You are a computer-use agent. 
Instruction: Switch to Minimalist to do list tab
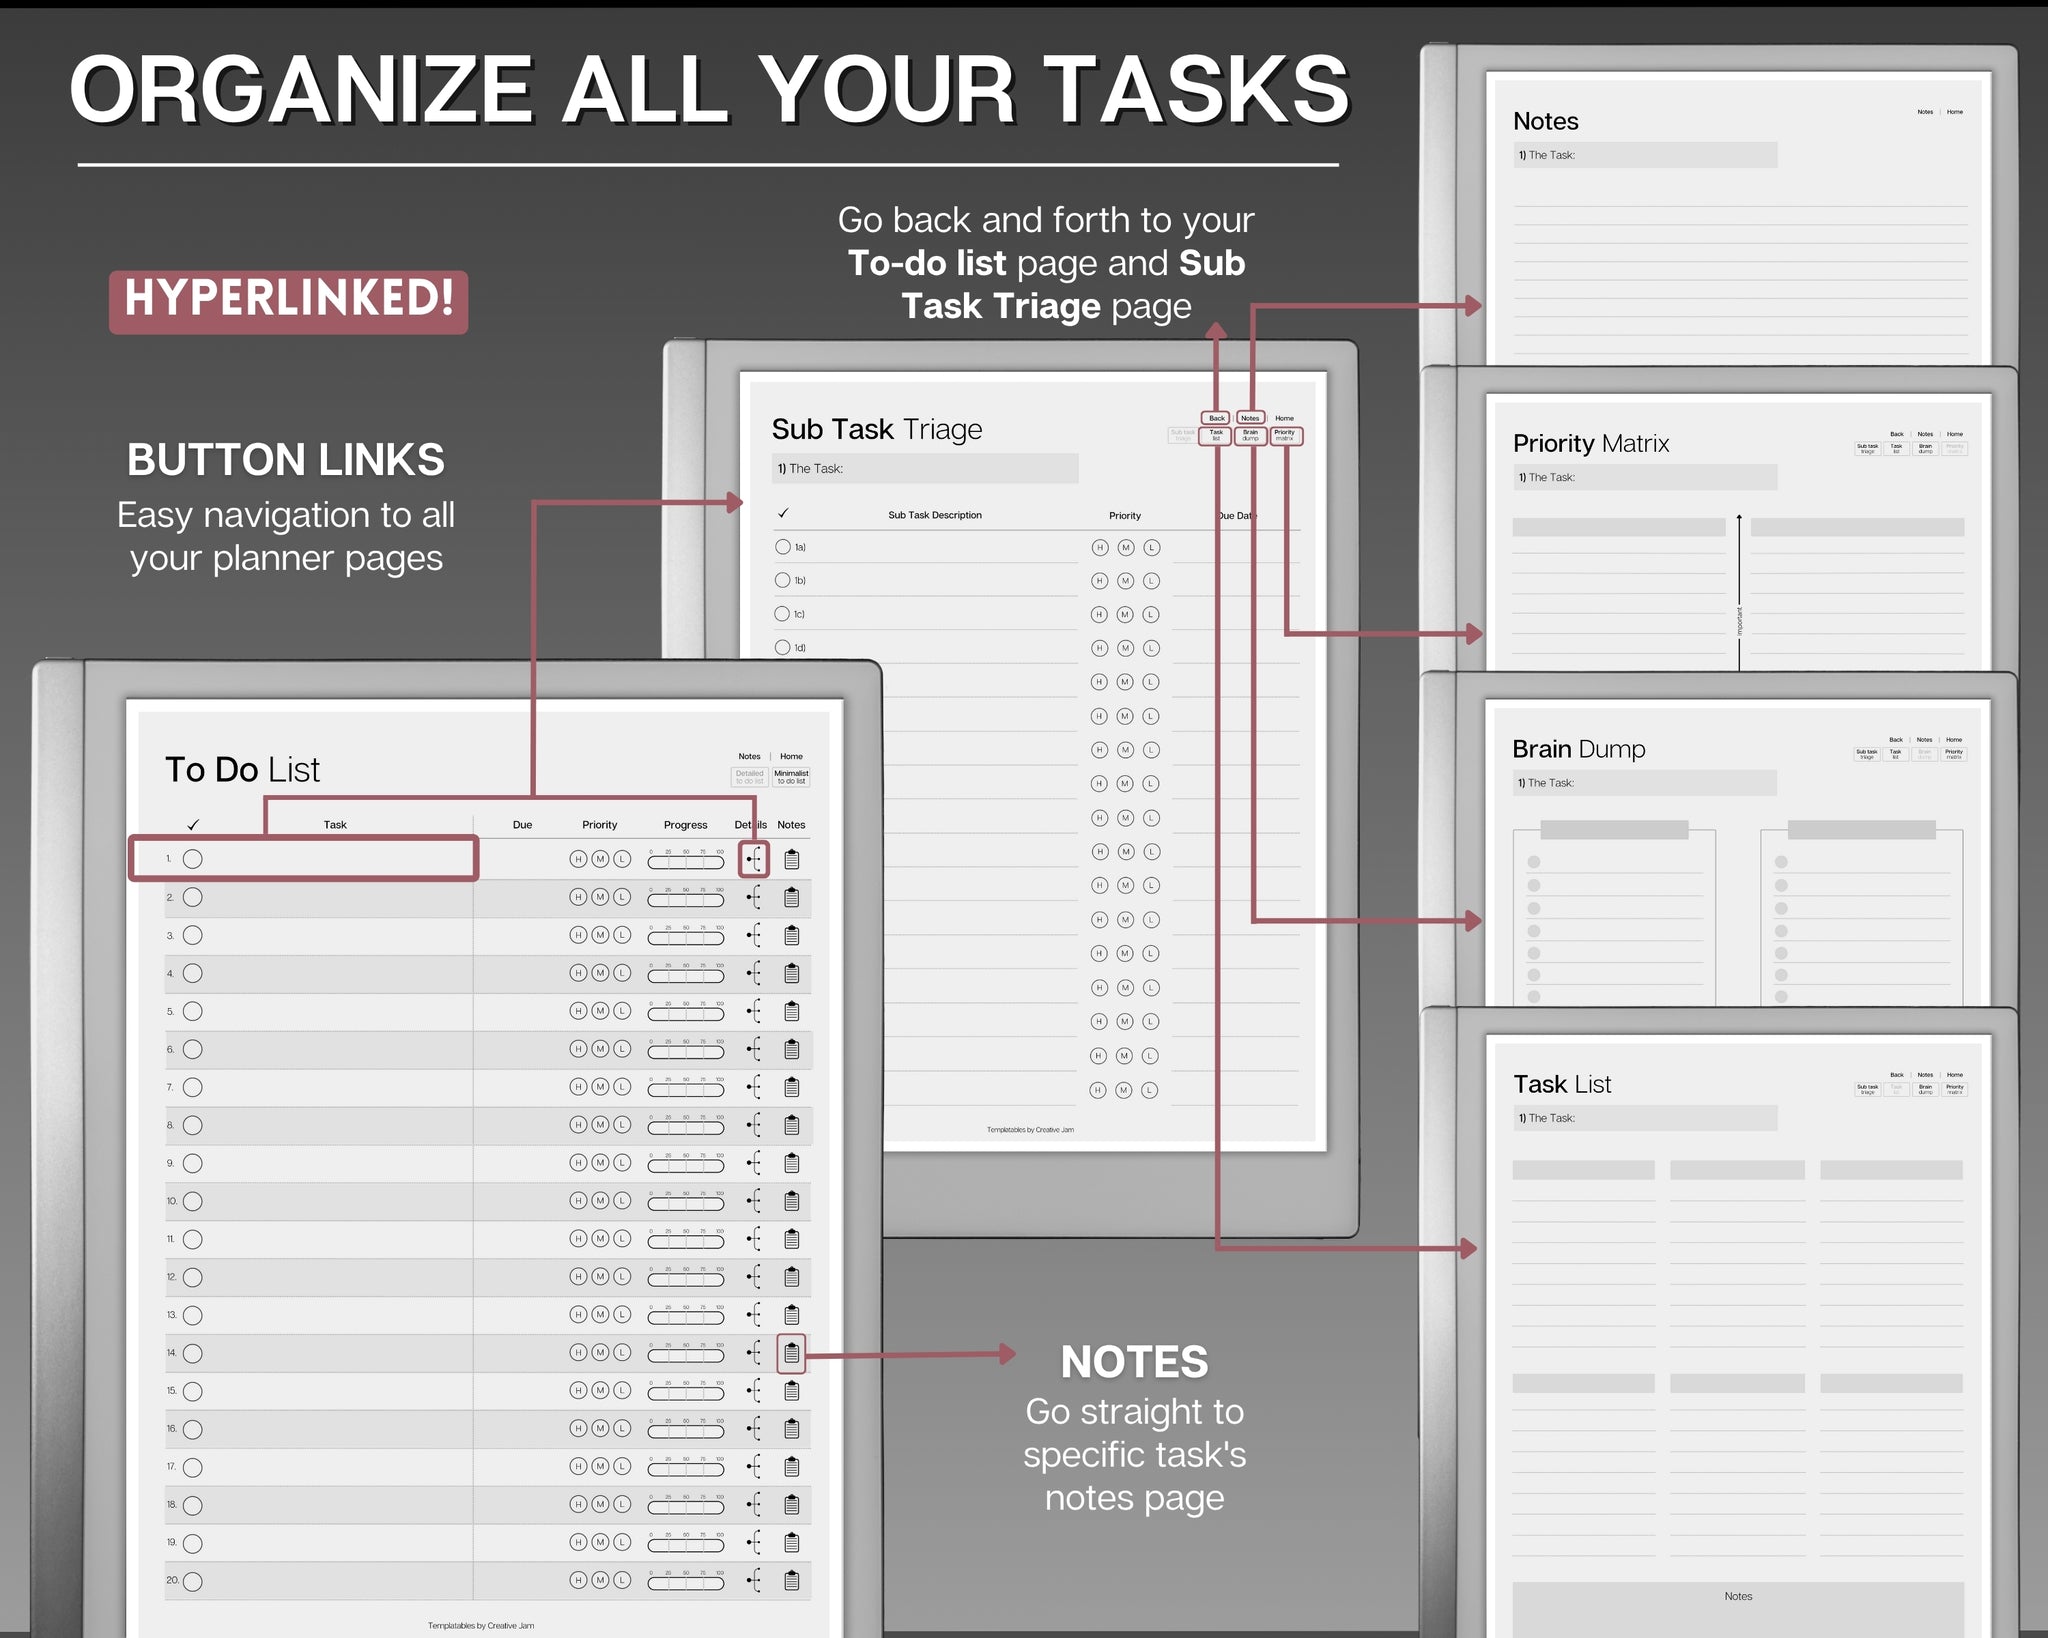coord(791,777)
